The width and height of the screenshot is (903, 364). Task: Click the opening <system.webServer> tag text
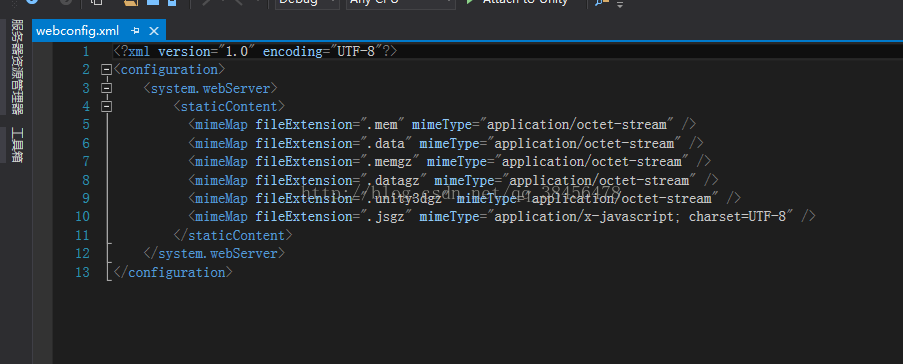click(210, 88)
